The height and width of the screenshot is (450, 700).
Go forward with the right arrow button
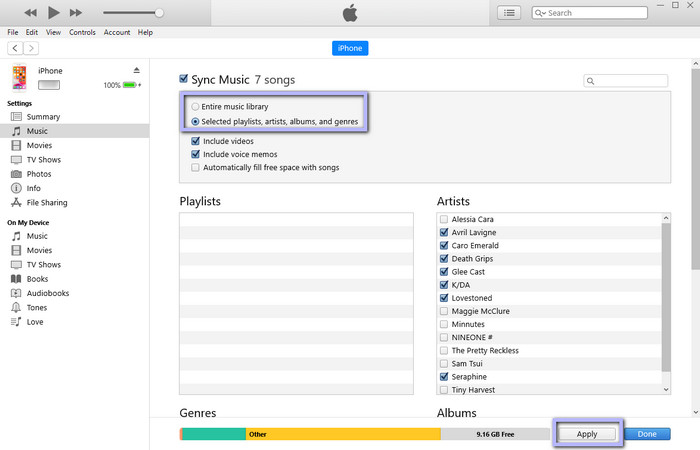tap(31, 48)
